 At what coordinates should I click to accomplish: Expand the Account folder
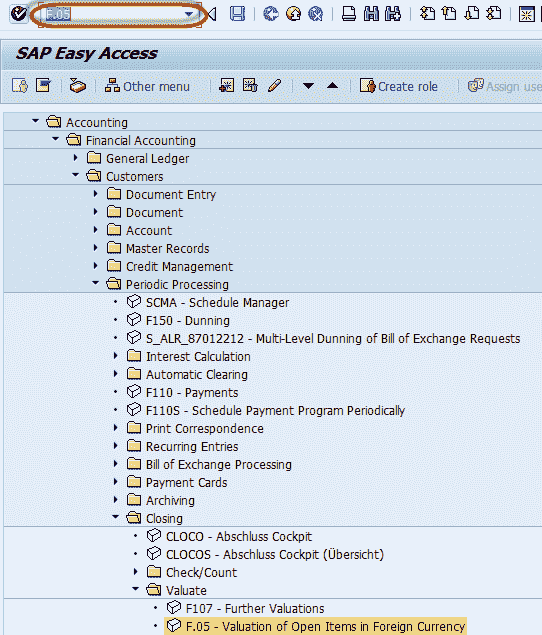[95, 230]
